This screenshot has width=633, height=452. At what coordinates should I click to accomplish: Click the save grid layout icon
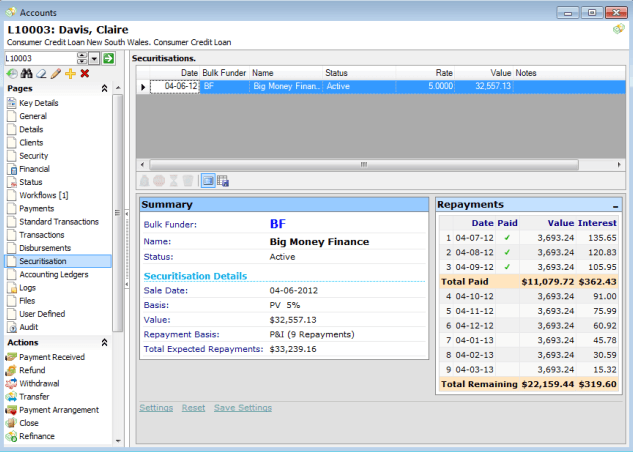(223, 181)
